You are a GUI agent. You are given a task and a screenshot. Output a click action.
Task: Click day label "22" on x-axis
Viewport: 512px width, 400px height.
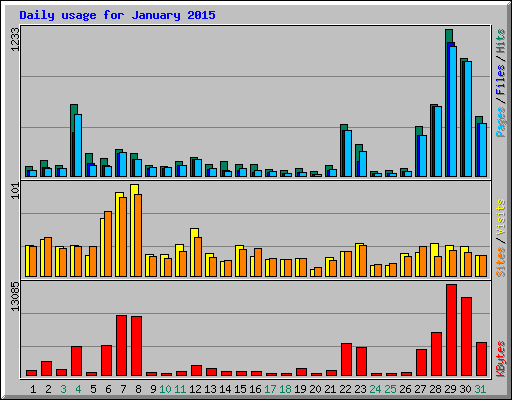tap(345, 389)
